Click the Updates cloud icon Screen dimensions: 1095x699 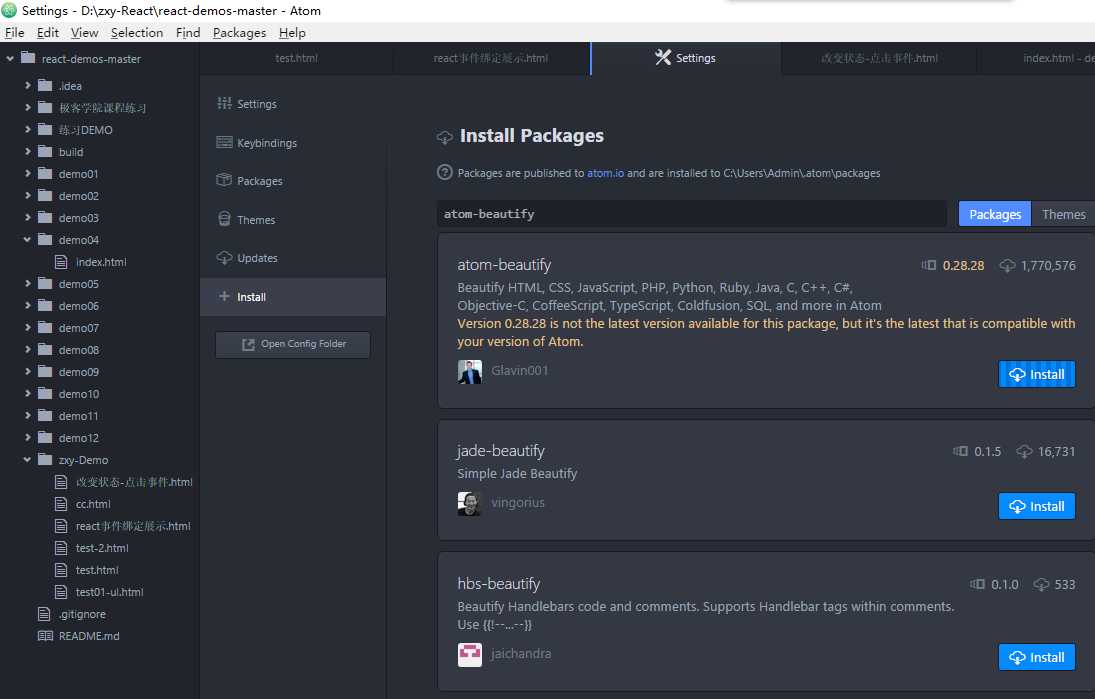coord(224,258)
